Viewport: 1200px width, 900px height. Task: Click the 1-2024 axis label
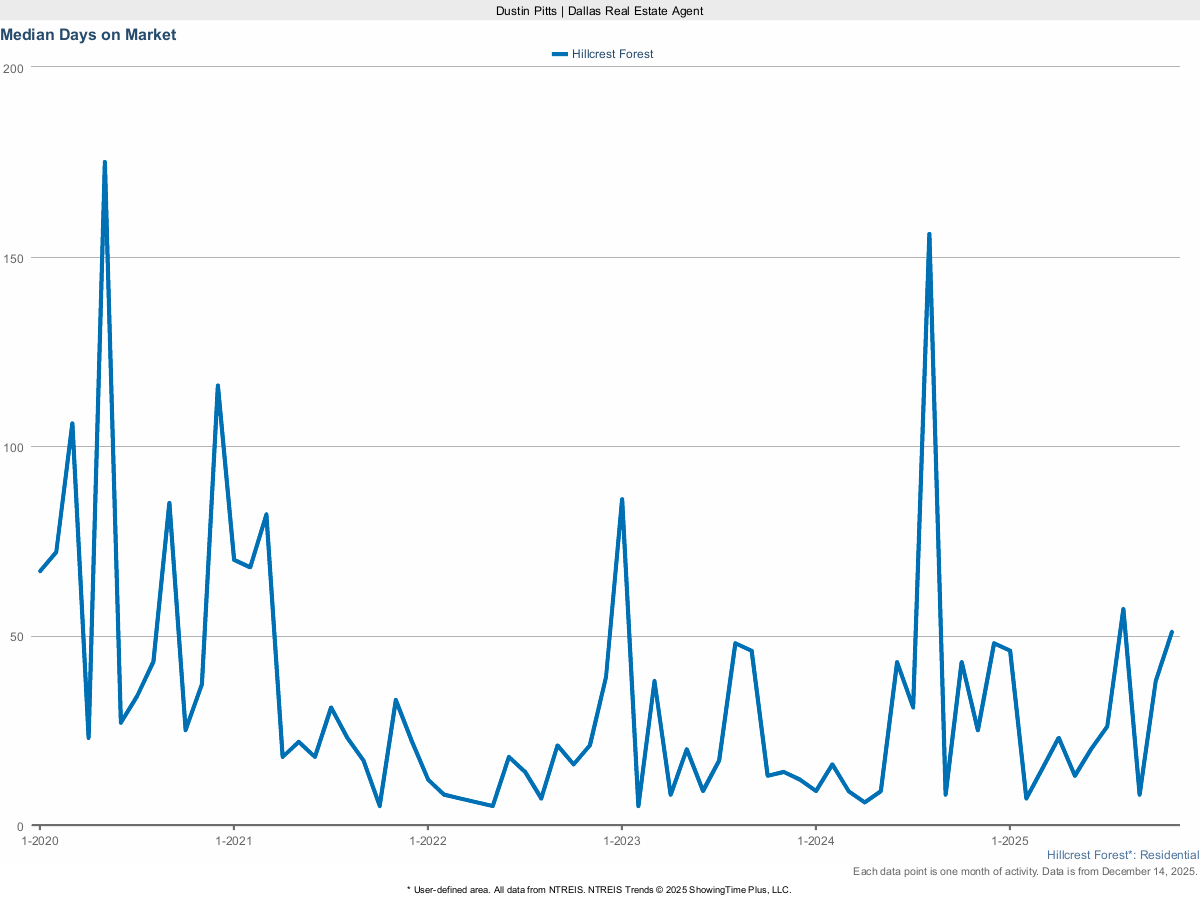tap(817, 841)
